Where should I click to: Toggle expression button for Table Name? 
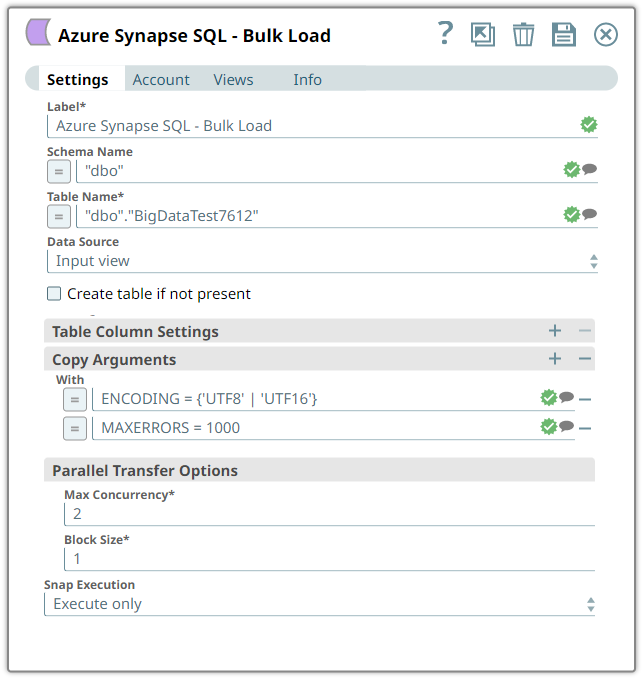point(59,216)
